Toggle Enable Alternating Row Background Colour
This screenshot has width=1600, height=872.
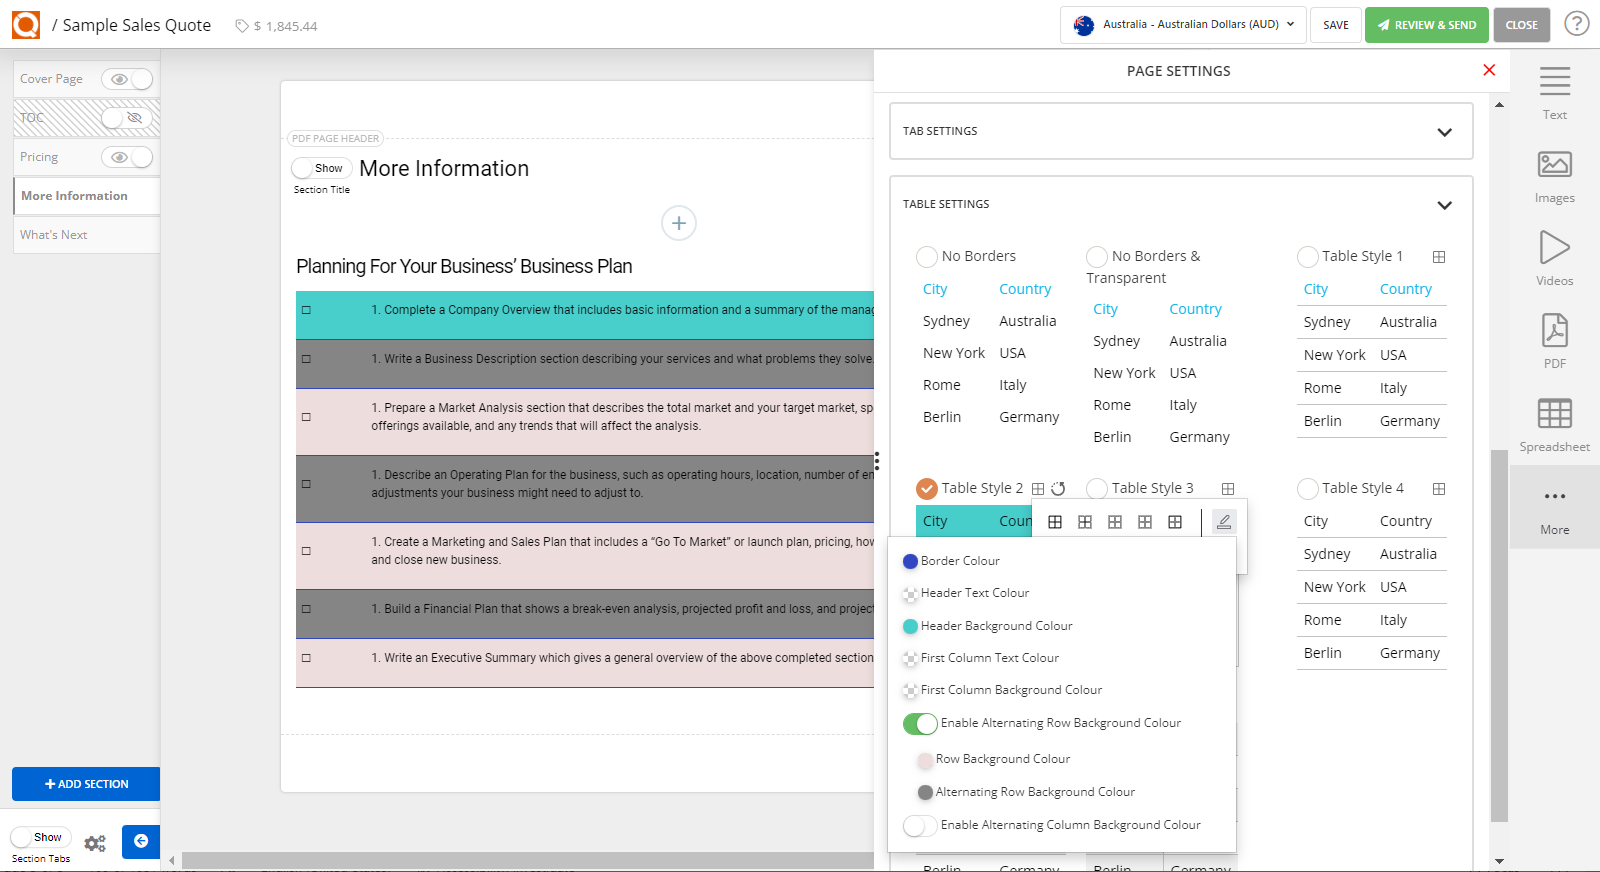[x=920, y=724]
